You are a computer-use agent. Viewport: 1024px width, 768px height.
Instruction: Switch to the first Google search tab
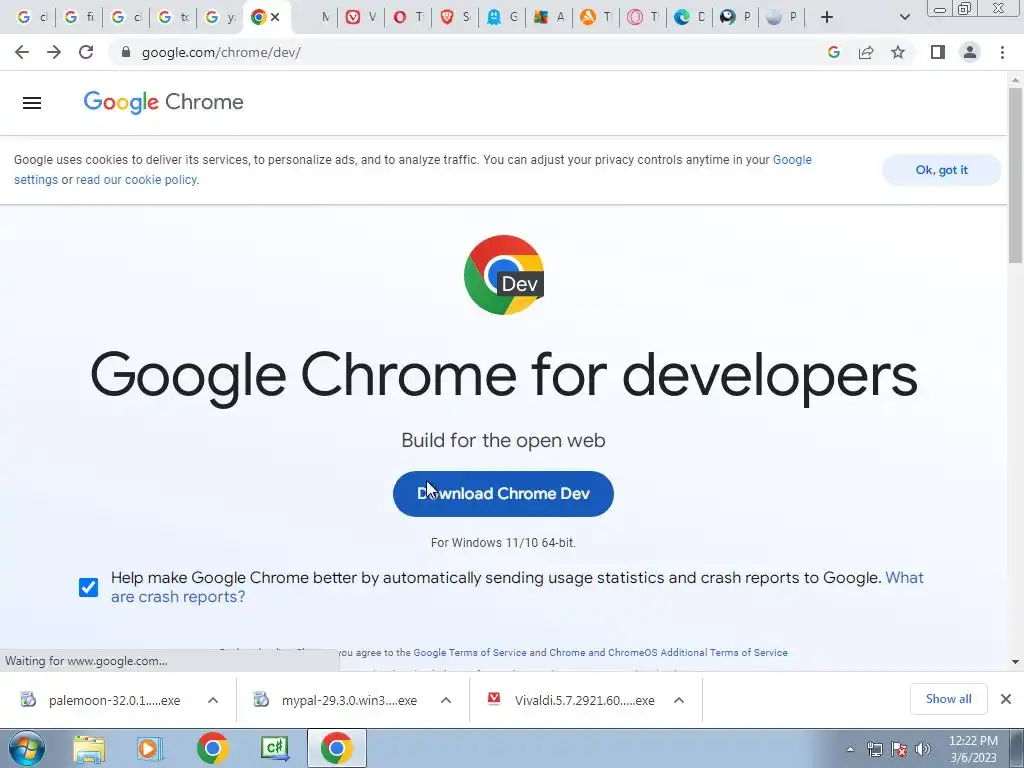31,18
